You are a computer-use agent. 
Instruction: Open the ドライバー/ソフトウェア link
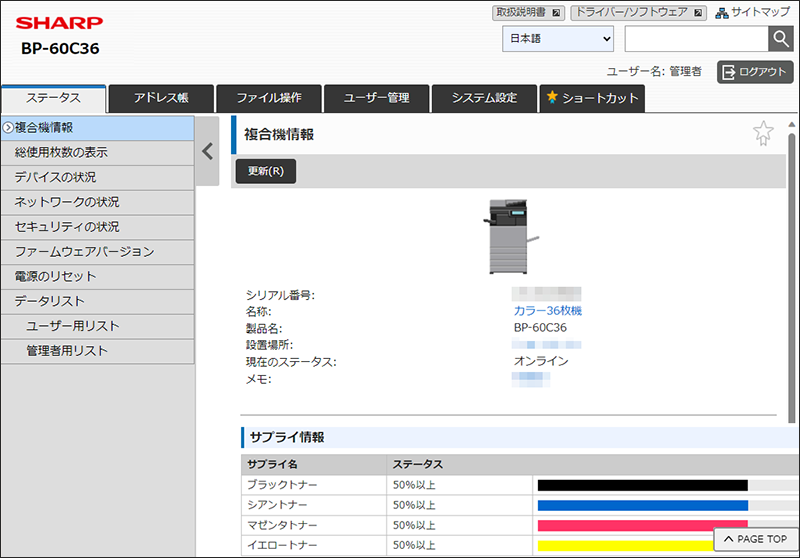639,13
